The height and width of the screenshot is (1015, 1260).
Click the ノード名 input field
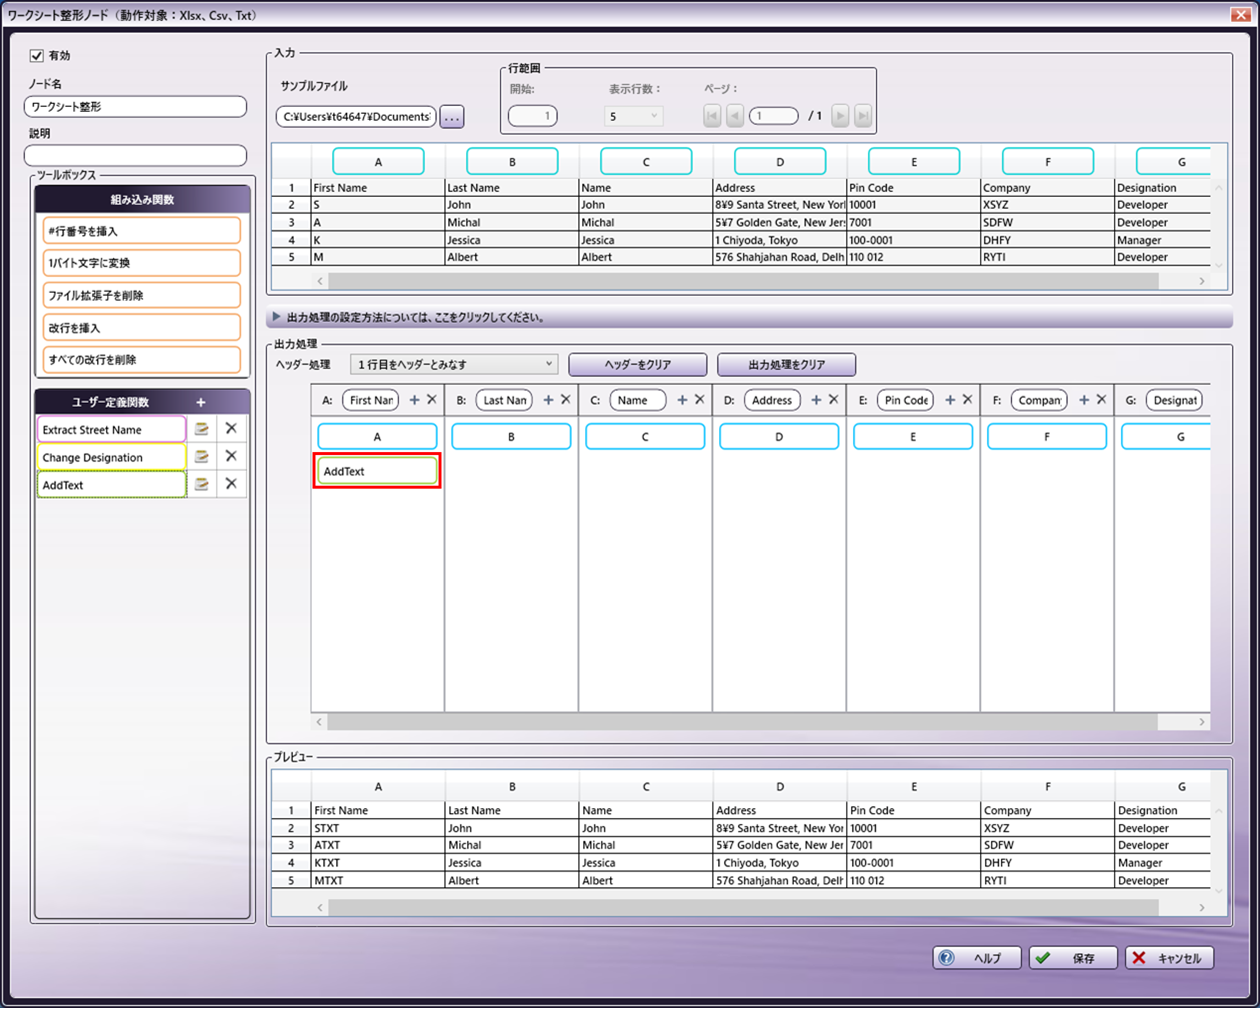click(135, 106)
